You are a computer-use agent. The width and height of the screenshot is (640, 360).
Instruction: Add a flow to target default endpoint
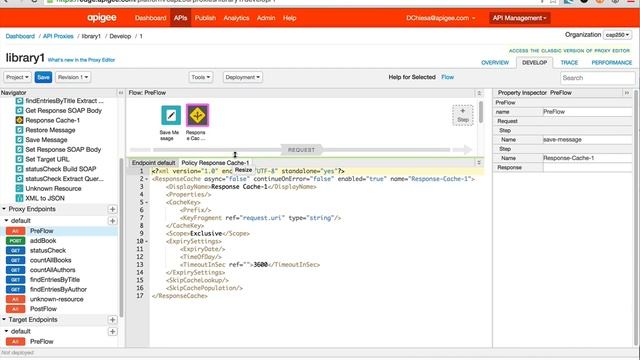[x=112, y=332]
